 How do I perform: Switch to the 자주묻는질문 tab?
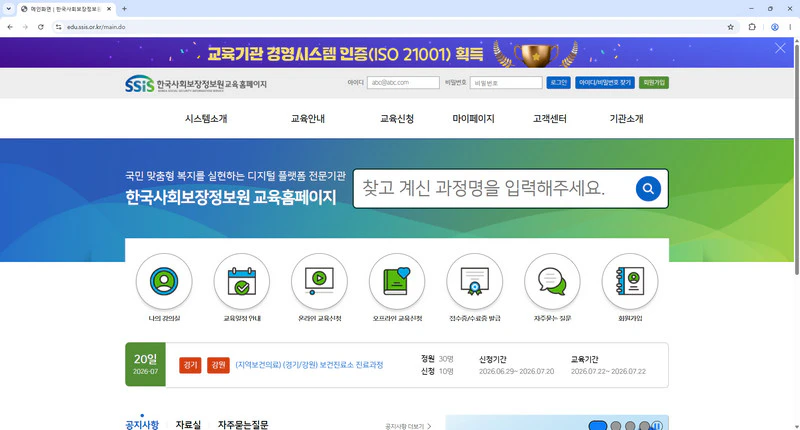tap(243, 424)
